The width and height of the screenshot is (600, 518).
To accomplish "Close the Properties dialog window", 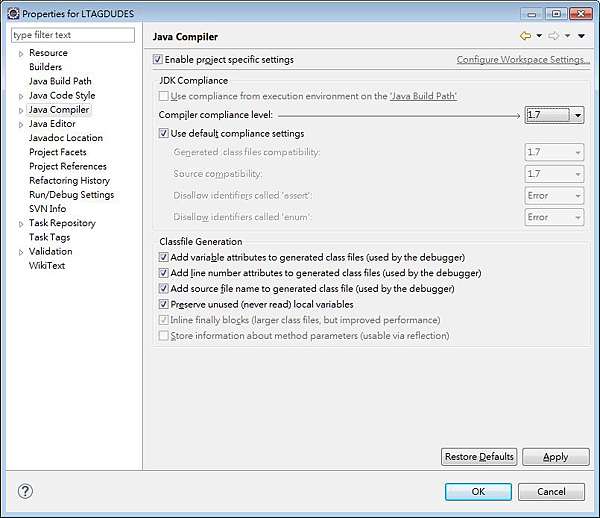I will (580, 14).
